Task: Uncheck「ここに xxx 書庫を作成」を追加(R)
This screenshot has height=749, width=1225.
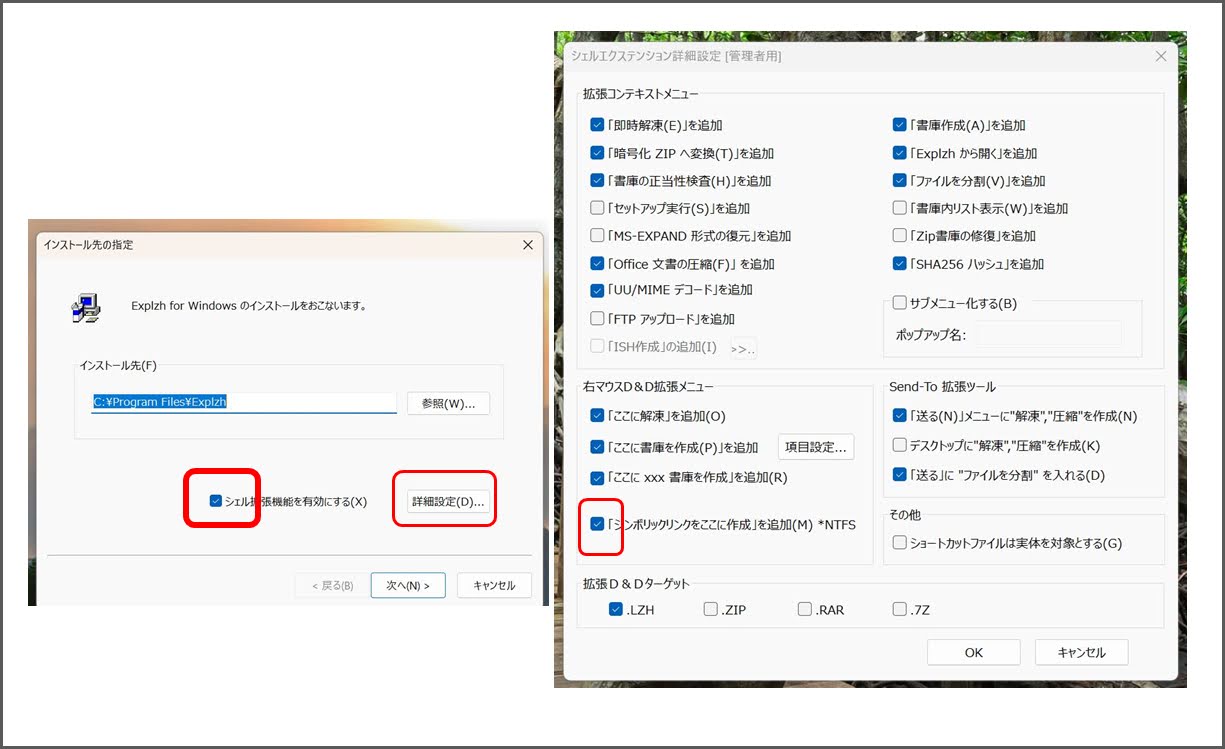Action: [598, 478]
